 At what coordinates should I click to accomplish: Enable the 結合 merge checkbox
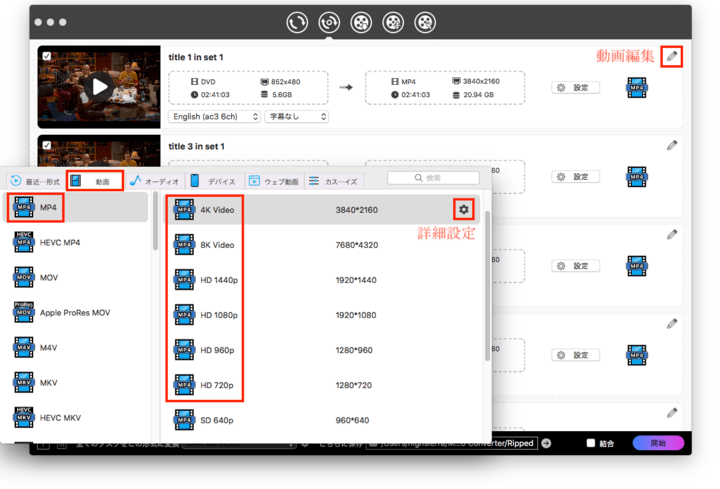click(x=591, y=443)
